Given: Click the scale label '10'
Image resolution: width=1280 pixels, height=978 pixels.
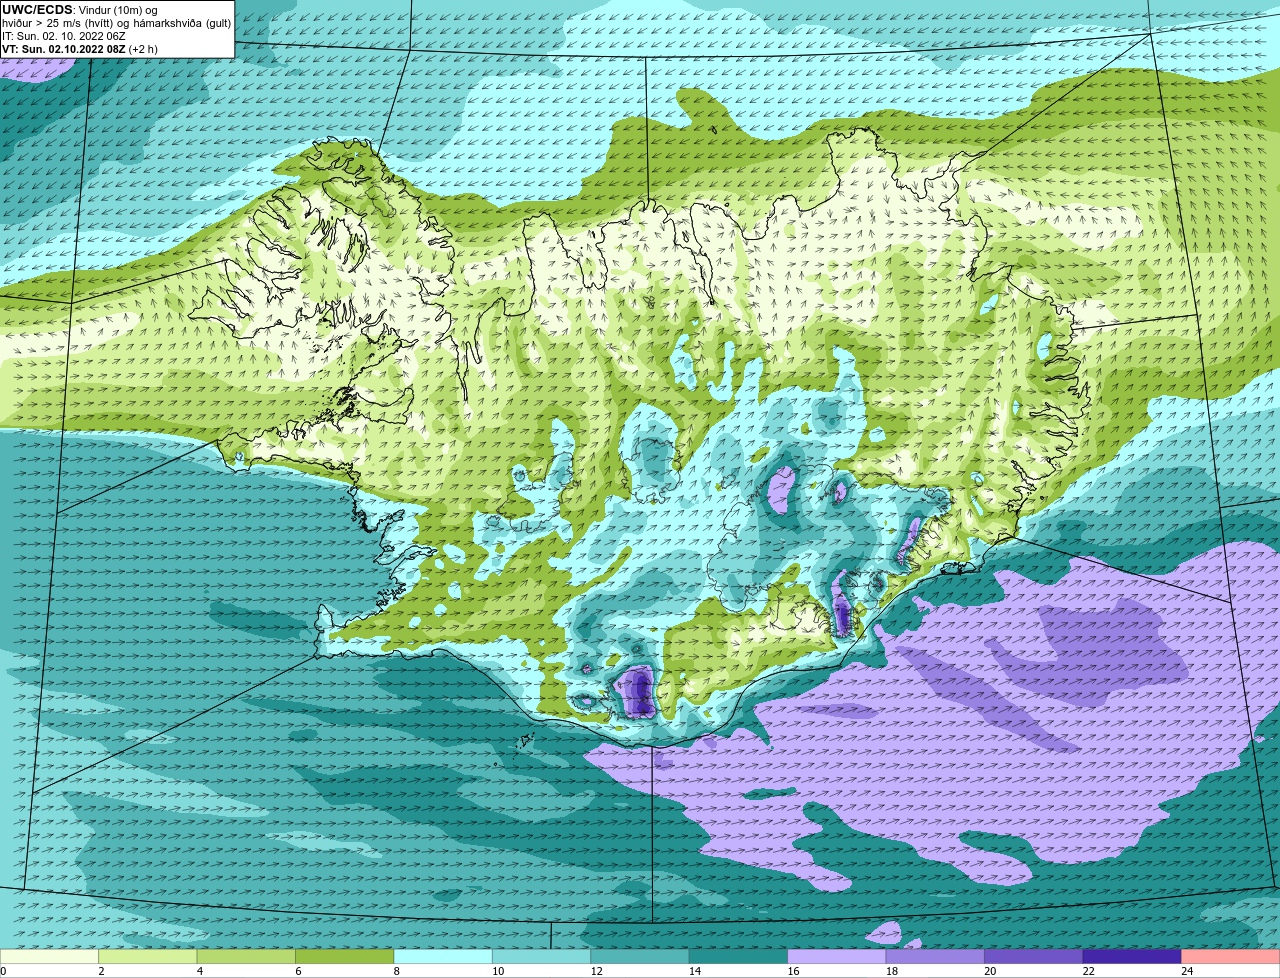Looking at the screenshot, I should coord(498,971).
